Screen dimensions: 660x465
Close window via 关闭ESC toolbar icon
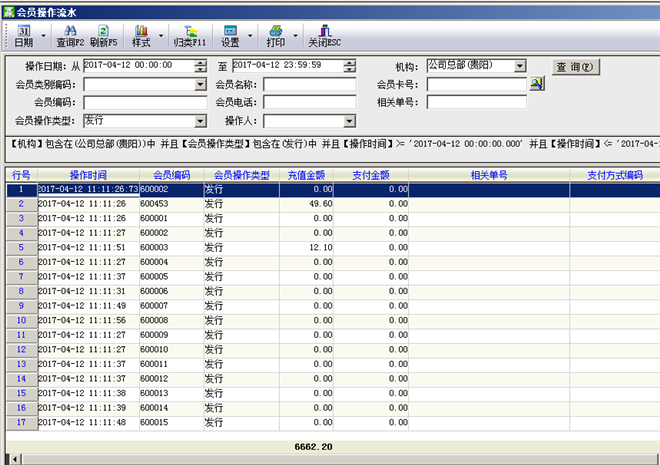click(x=324, y=37)
